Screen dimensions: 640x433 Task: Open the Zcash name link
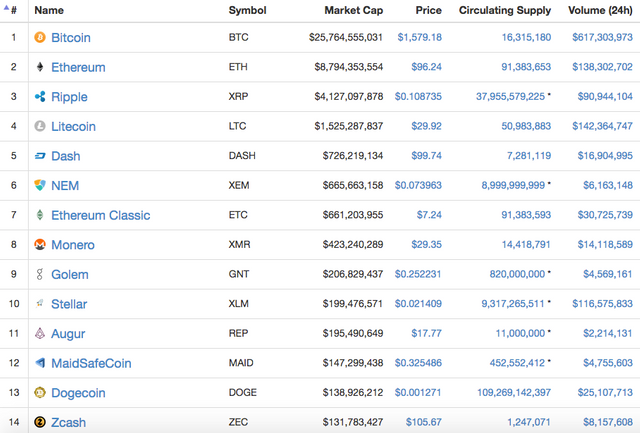69,422
